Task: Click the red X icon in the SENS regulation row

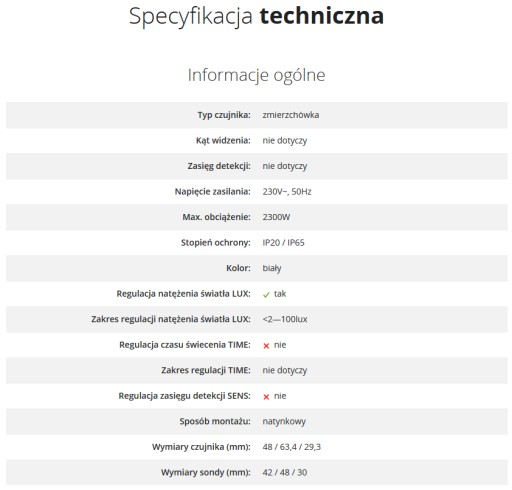Action: [266, 397]
